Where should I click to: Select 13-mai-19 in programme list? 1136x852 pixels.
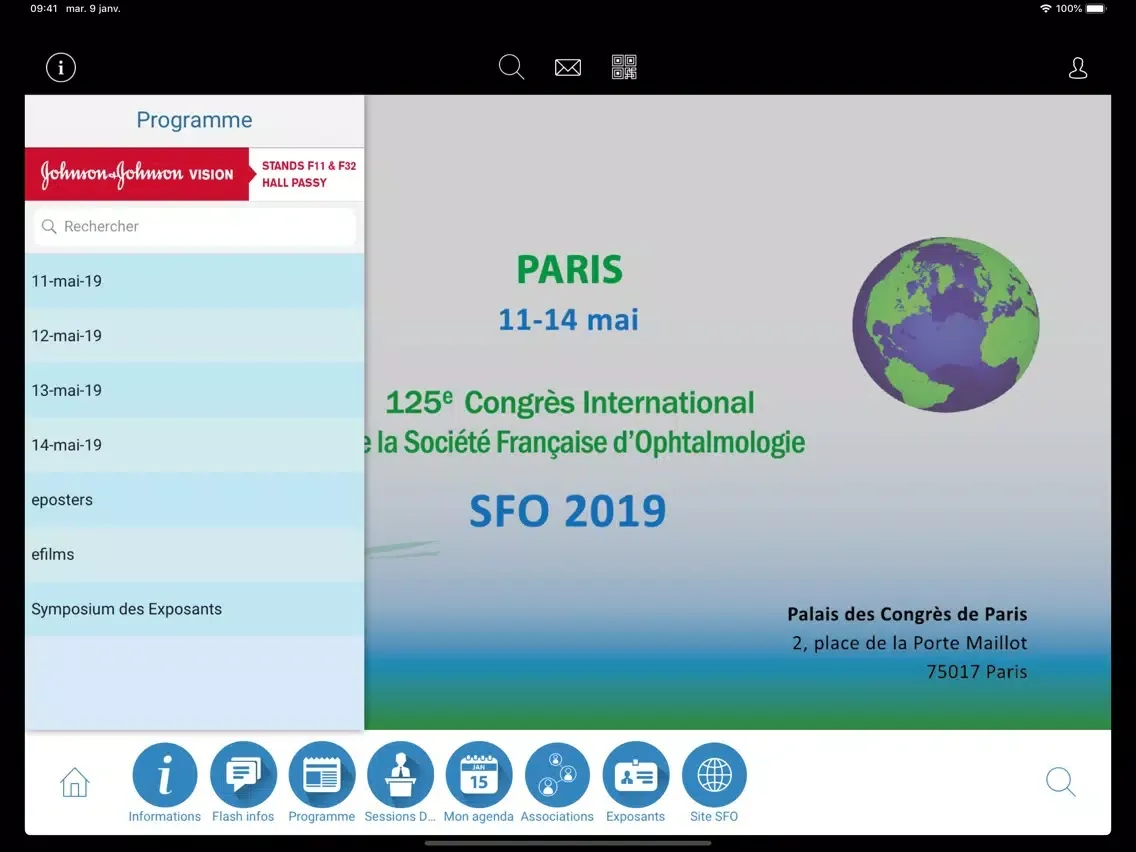195,390
